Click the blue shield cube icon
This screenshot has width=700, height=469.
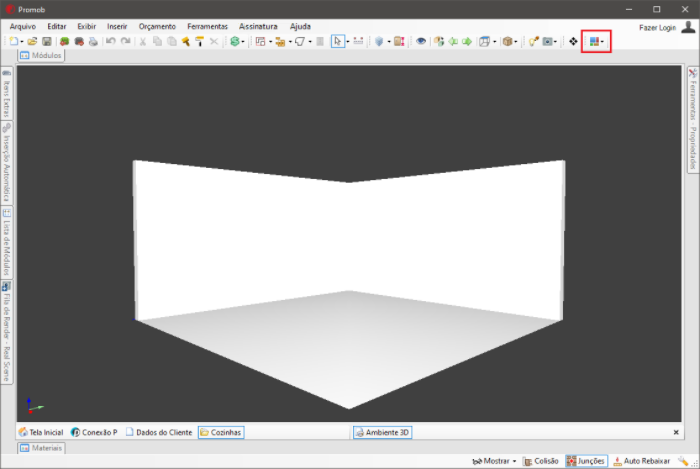pos(379,42)
